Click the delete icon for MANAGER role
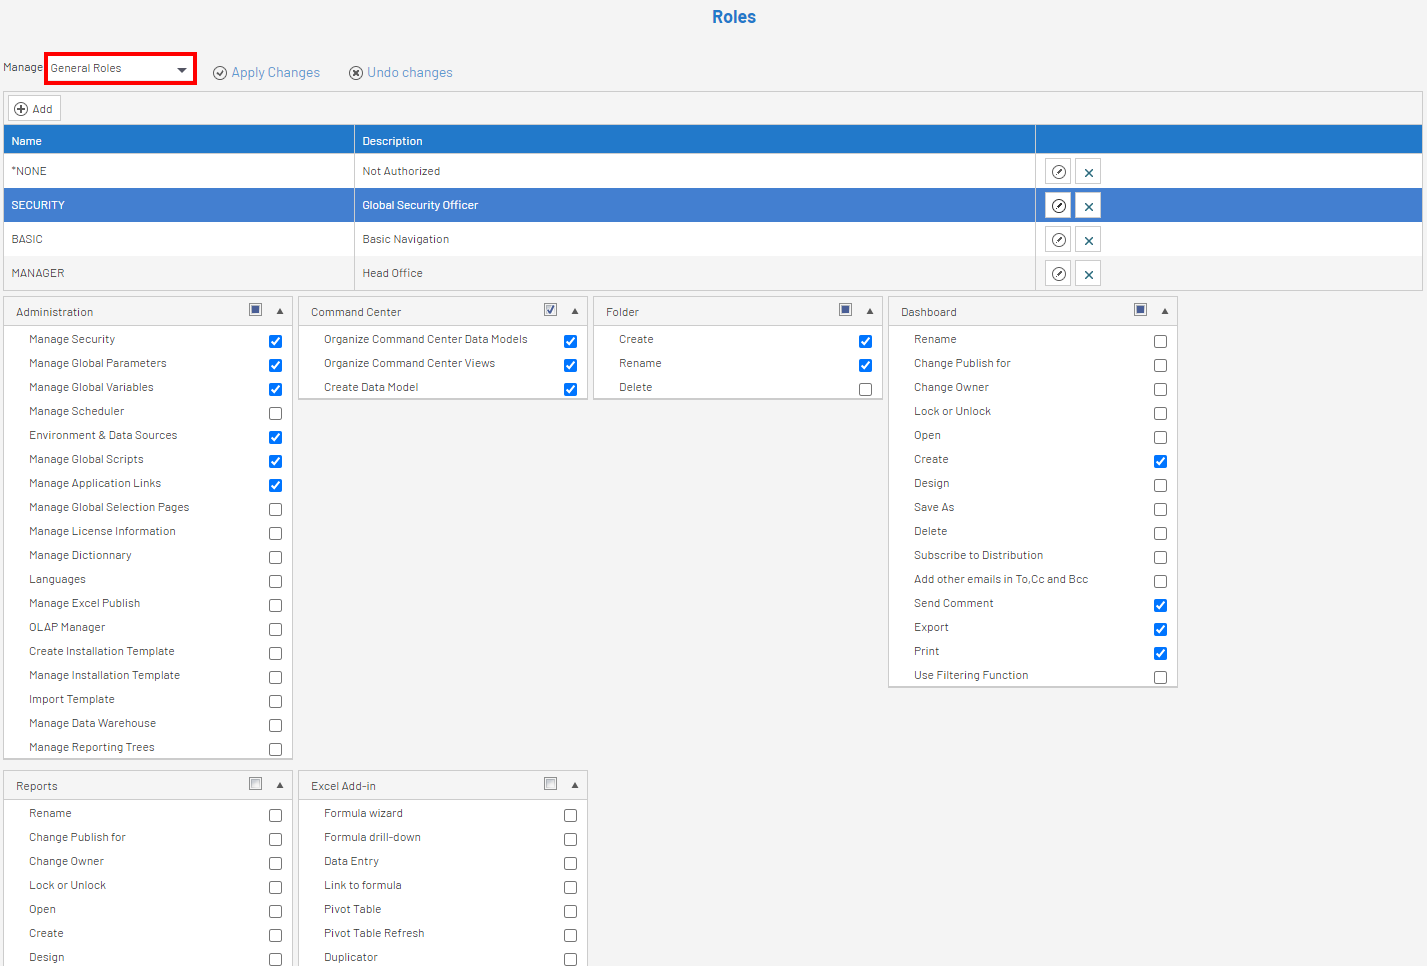Image resolution: width=1427 pixels, height=966 pixels. tap(1088, 274)
